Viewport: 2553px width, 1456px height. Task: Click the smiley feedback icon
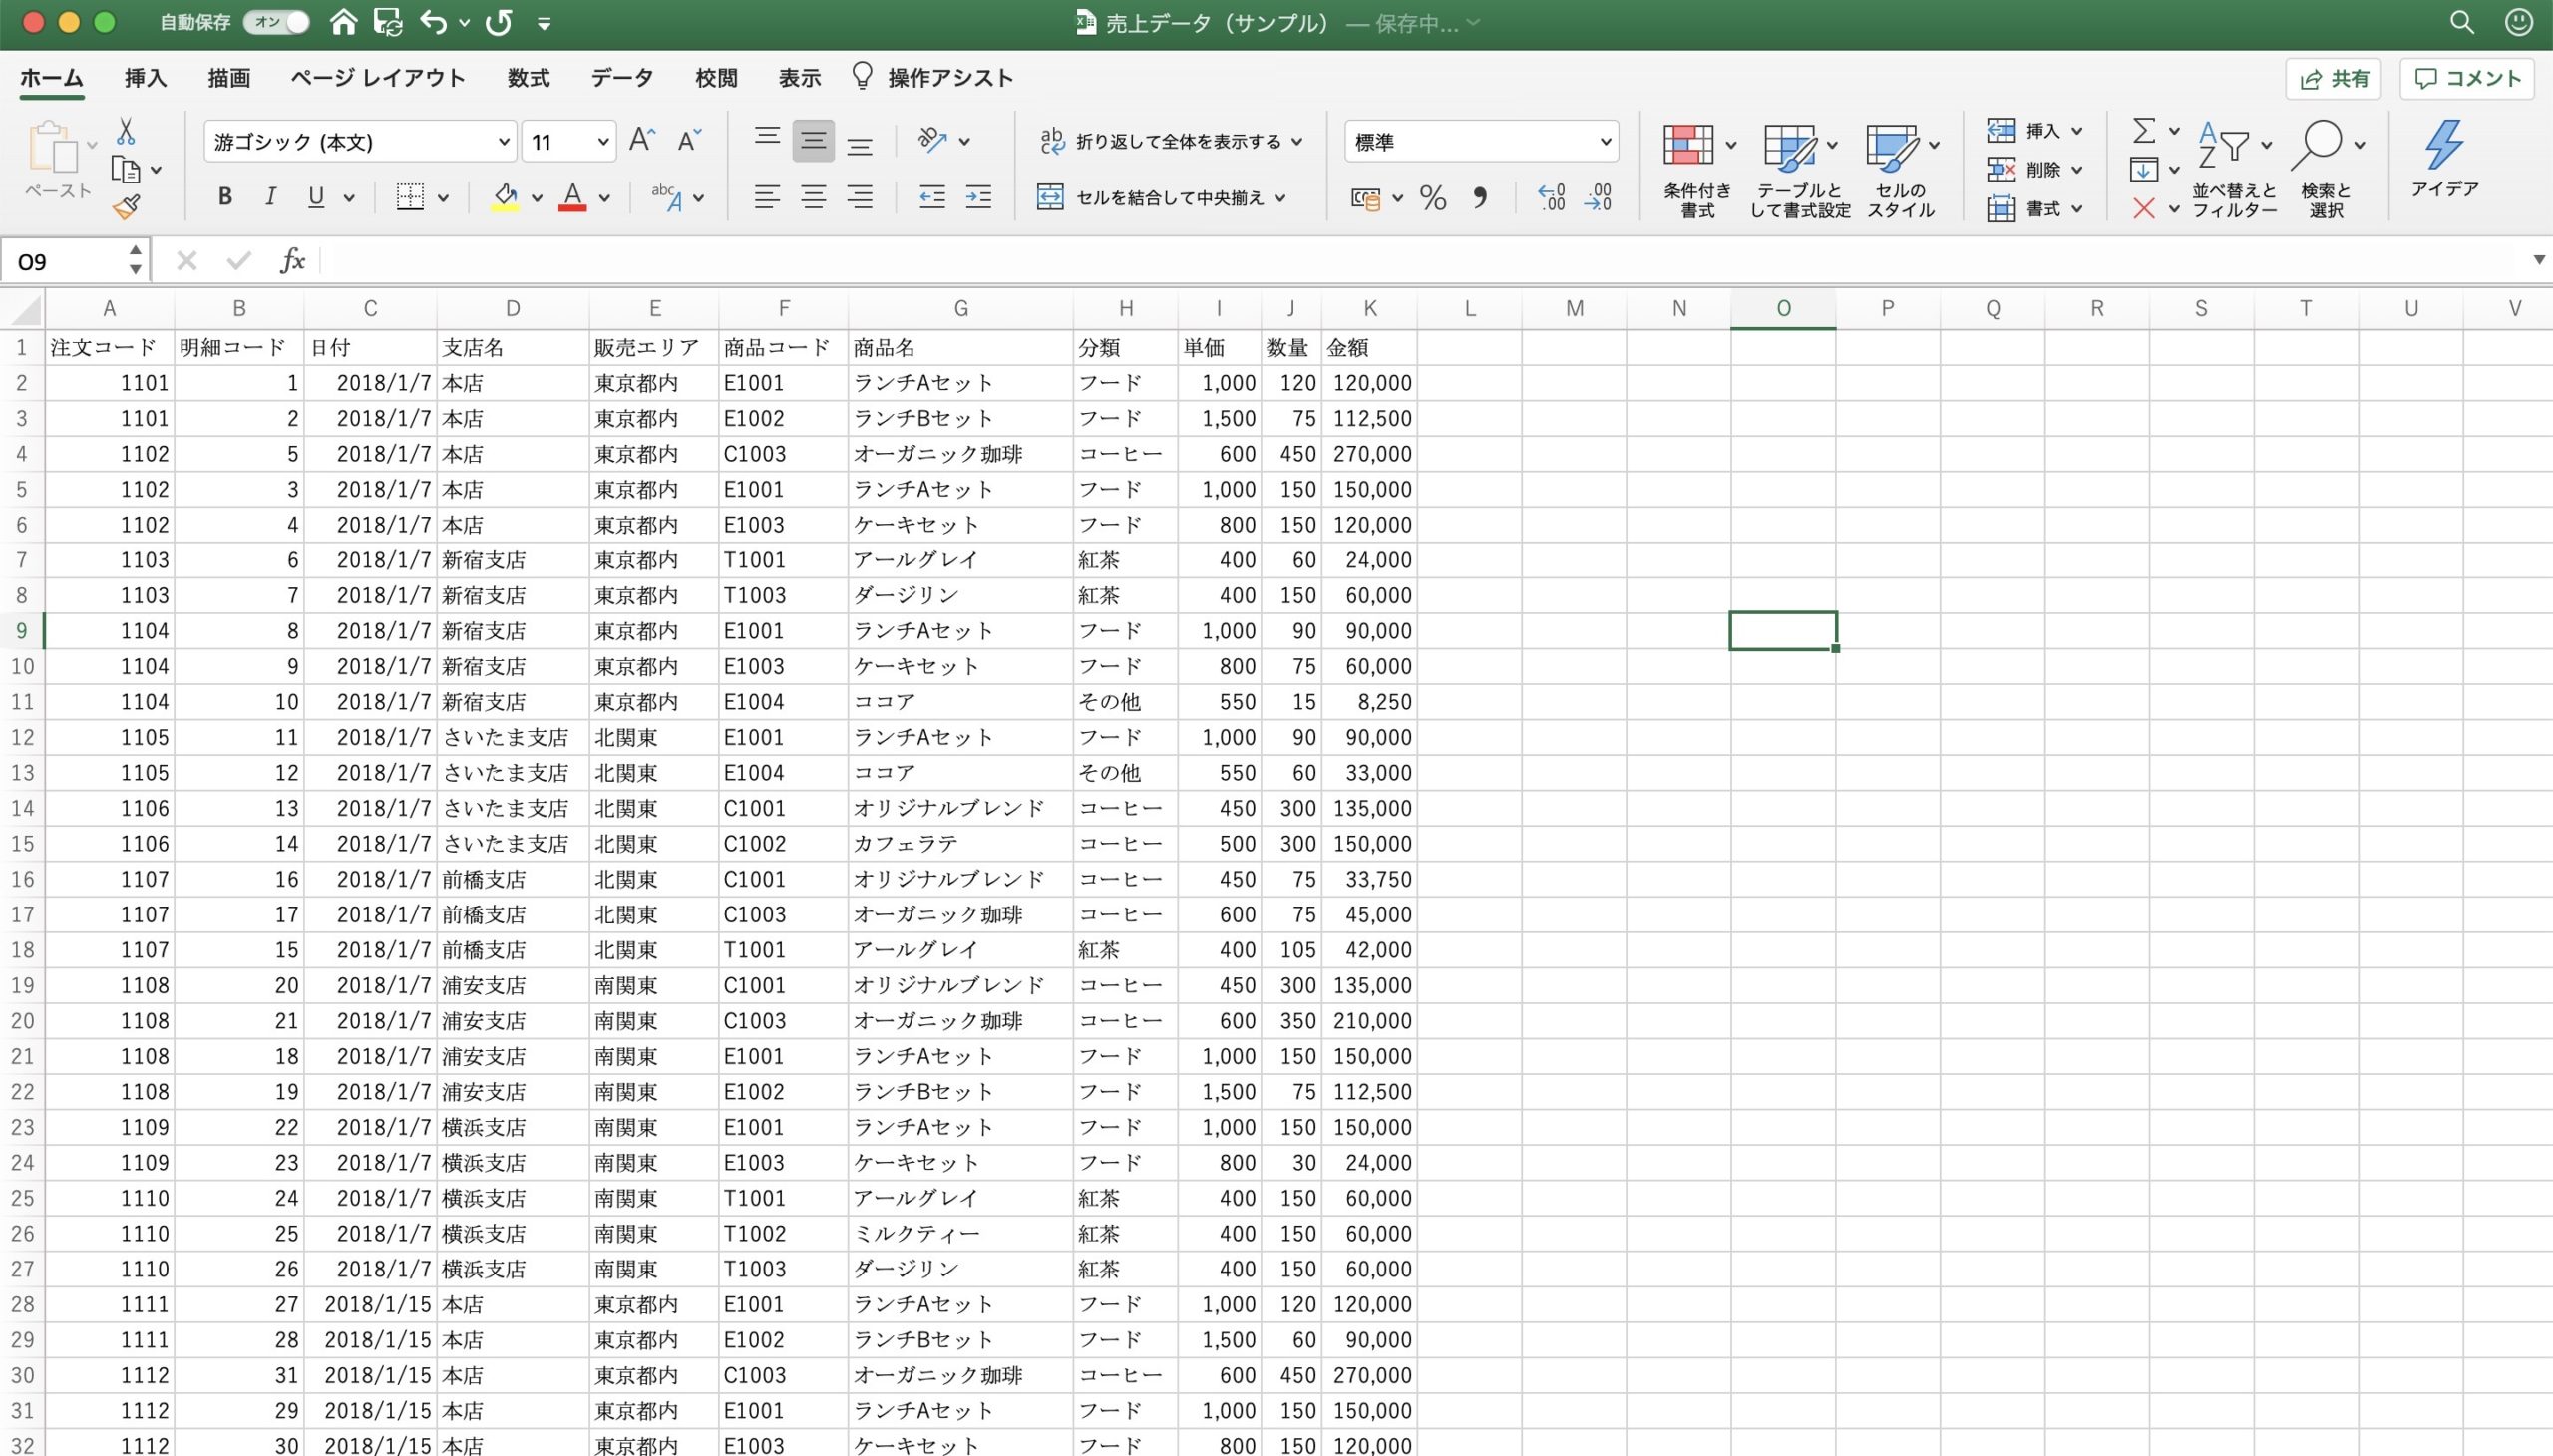(2518, 22)
